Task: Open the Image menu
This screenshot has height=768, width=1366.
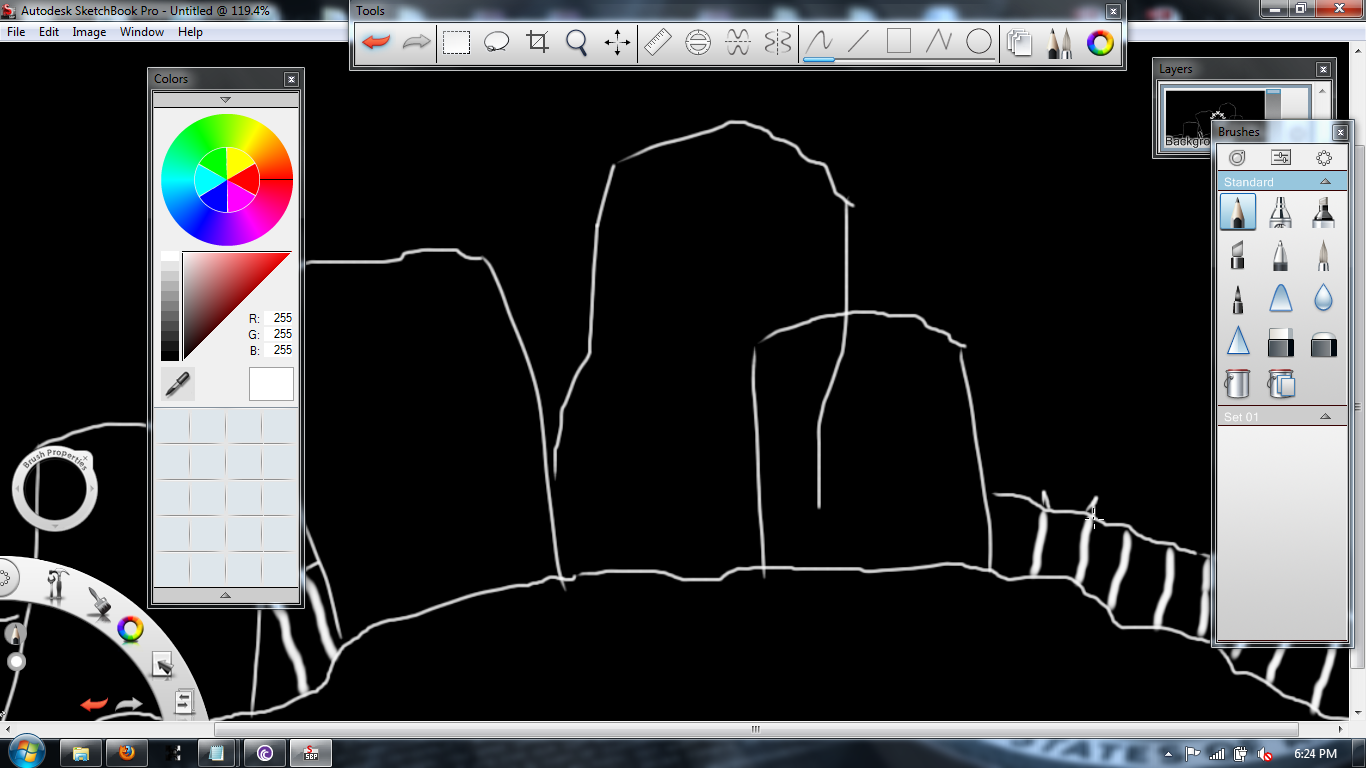Action: [x=89, y=32]
